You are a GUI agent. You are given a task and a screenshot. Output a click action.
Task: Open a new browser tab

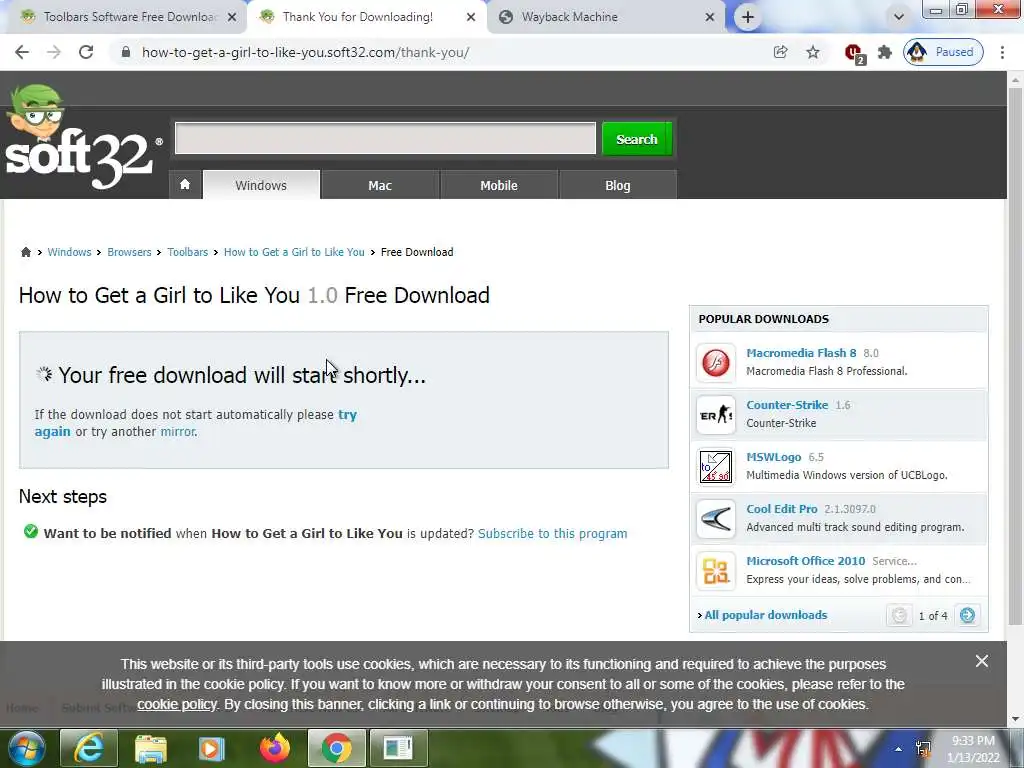click(748, 17)
